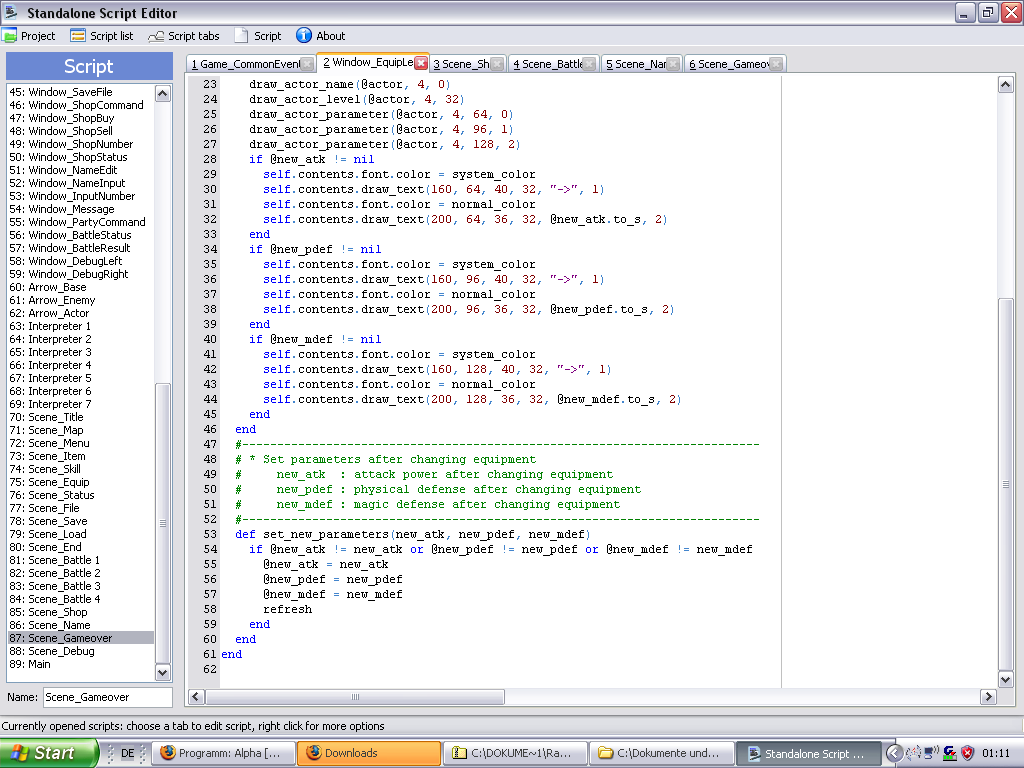The width and height of the screenshot is (1024, 768).
Task: Click the code editor horizontal scrollbar right arrow
Action: coord(988,697)
